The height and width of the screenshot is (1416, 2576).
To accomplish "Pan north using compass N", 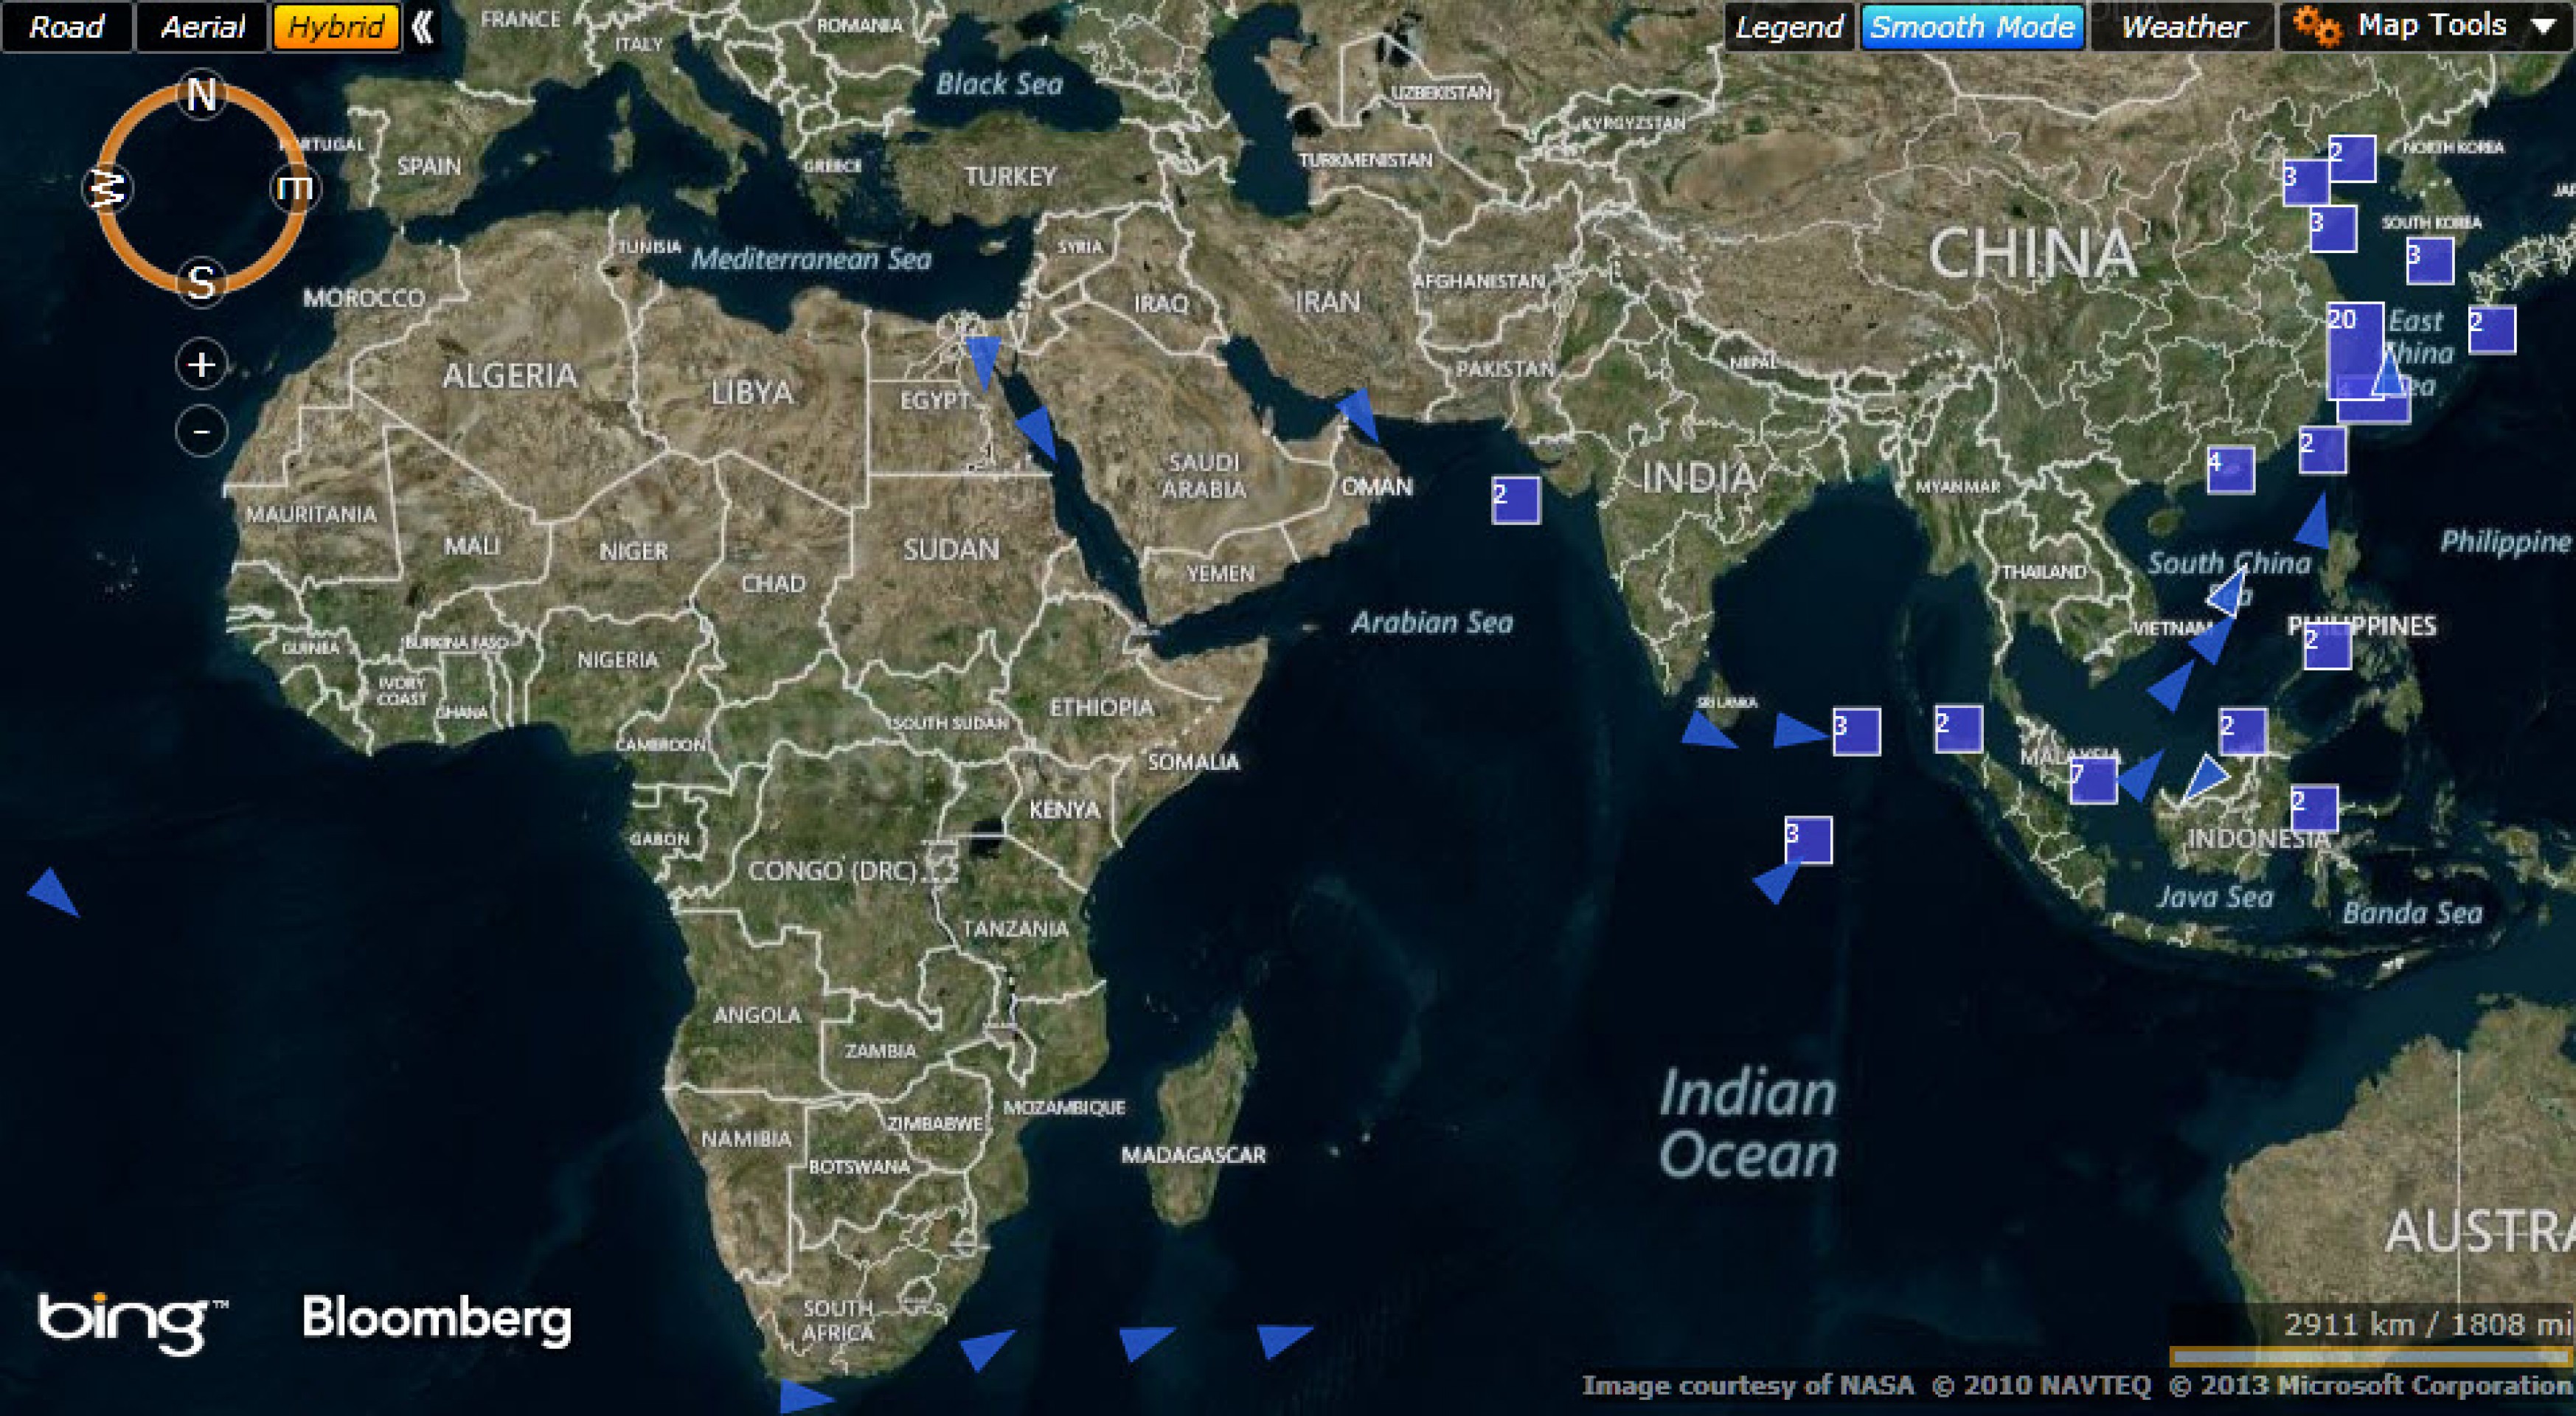I will click(201, 96).
